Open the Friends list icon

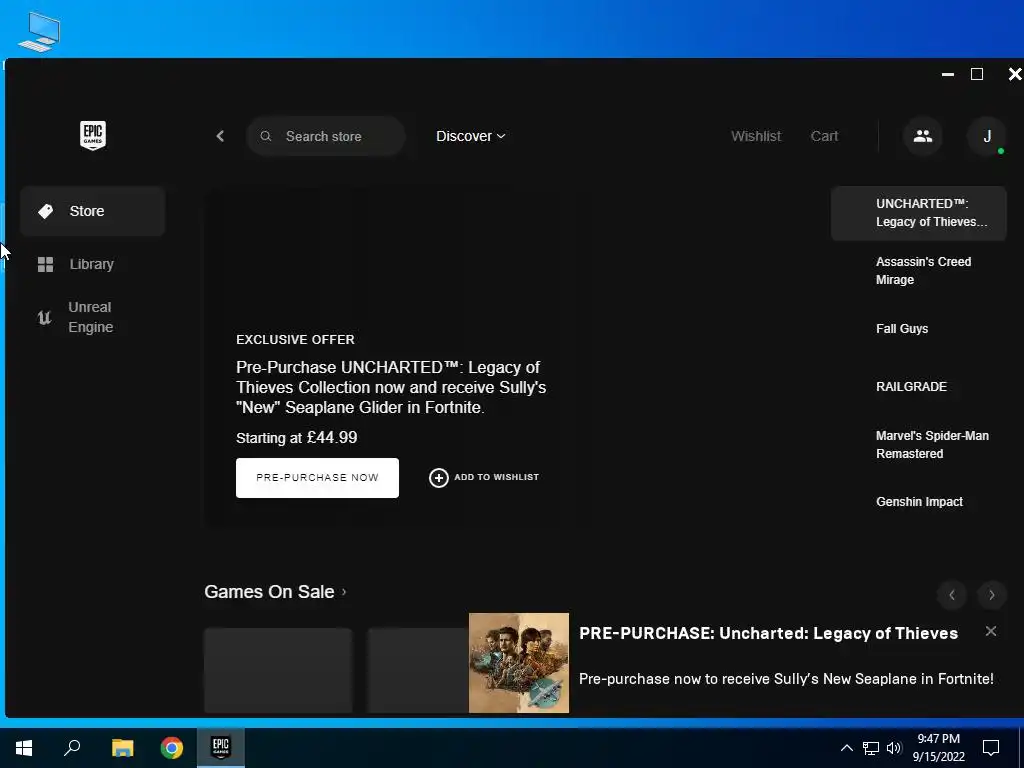coord(923,136)
